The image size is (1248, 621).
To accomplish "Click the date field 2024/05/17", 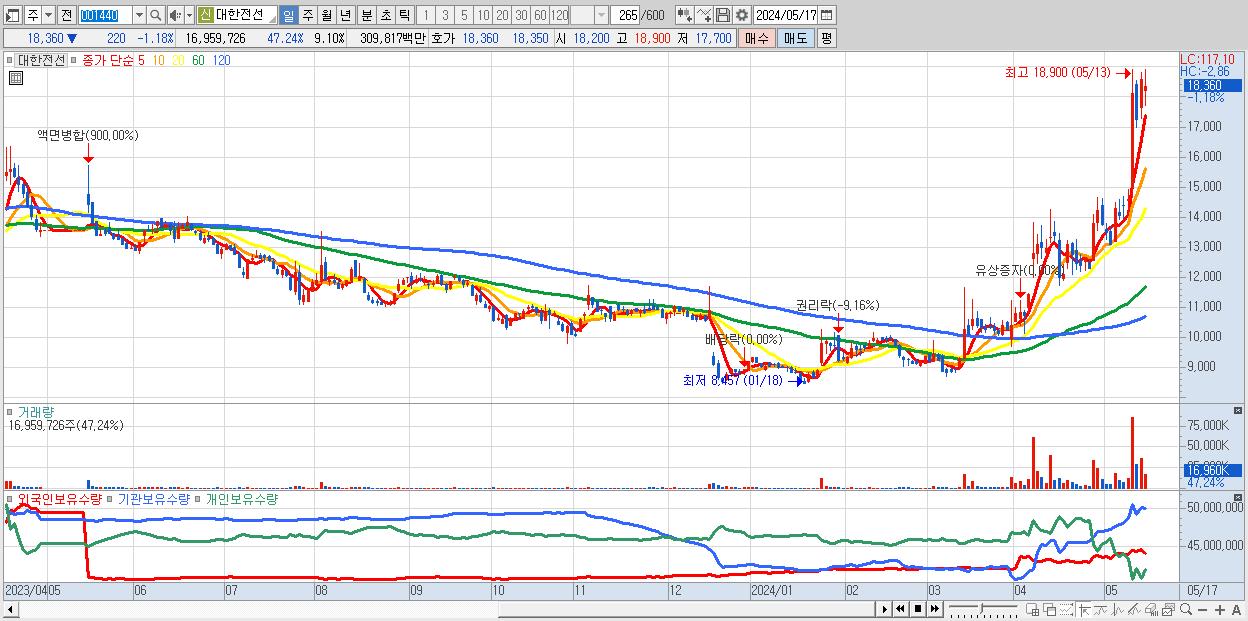I will click(x=785, y=15).
